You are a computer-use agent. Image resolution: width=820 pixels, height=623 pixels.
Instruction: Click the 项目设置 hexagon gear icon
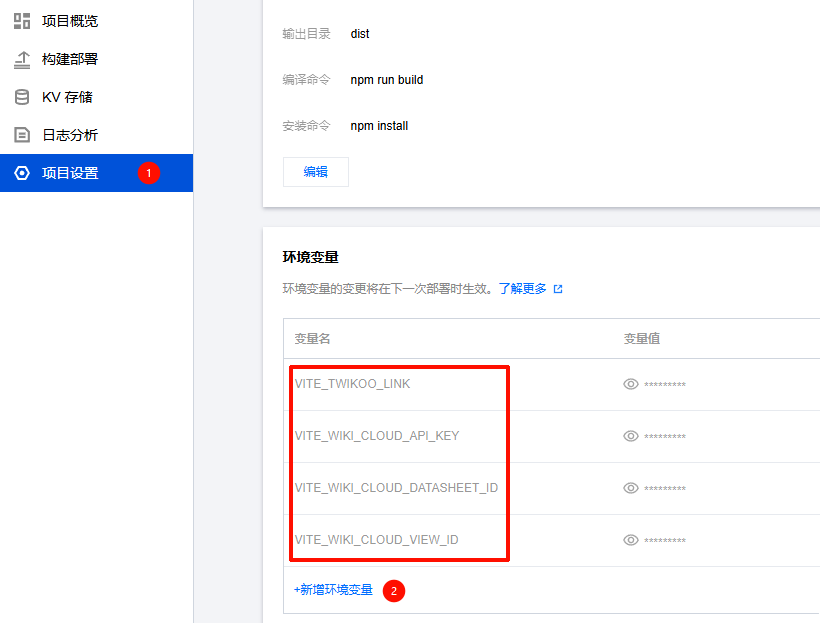(22, 173)
